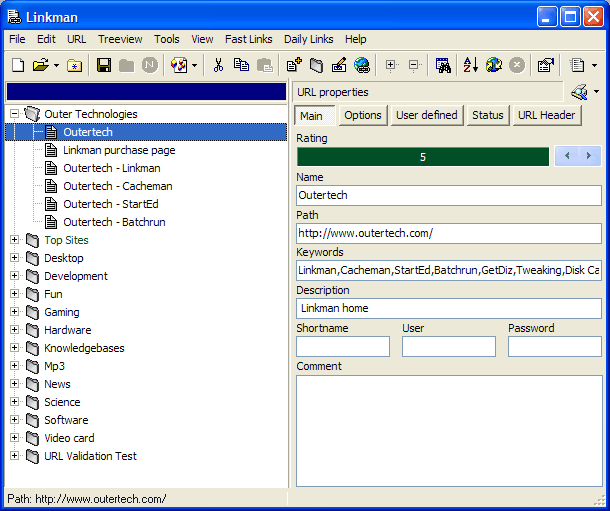Expand the Gaming folder

pos(14,312)
